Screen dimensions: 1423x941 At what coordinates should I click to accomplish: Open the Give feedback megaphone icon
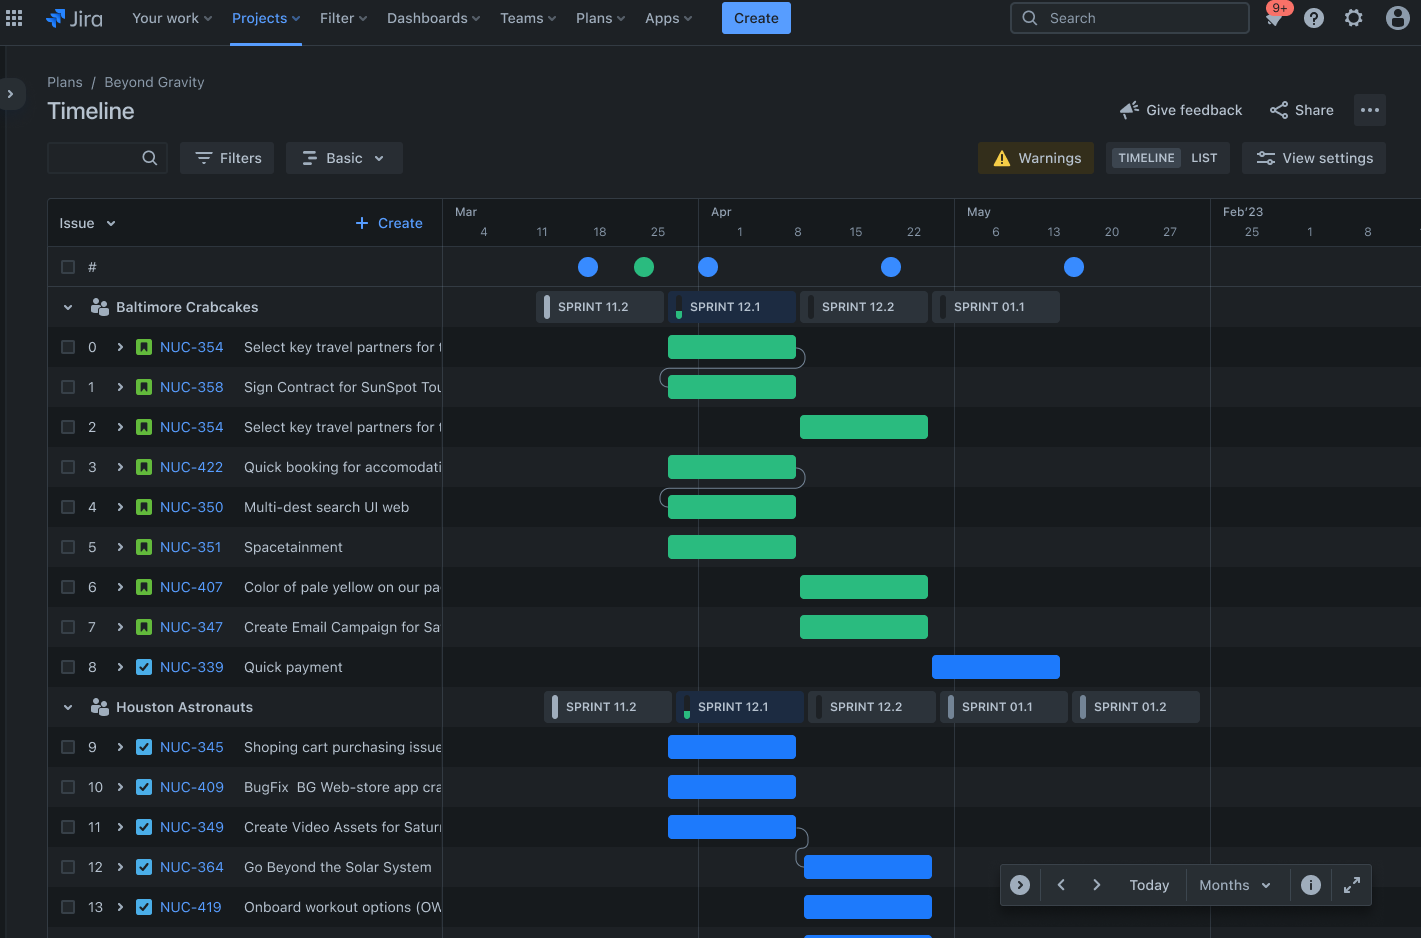(x=1129, y=110)
